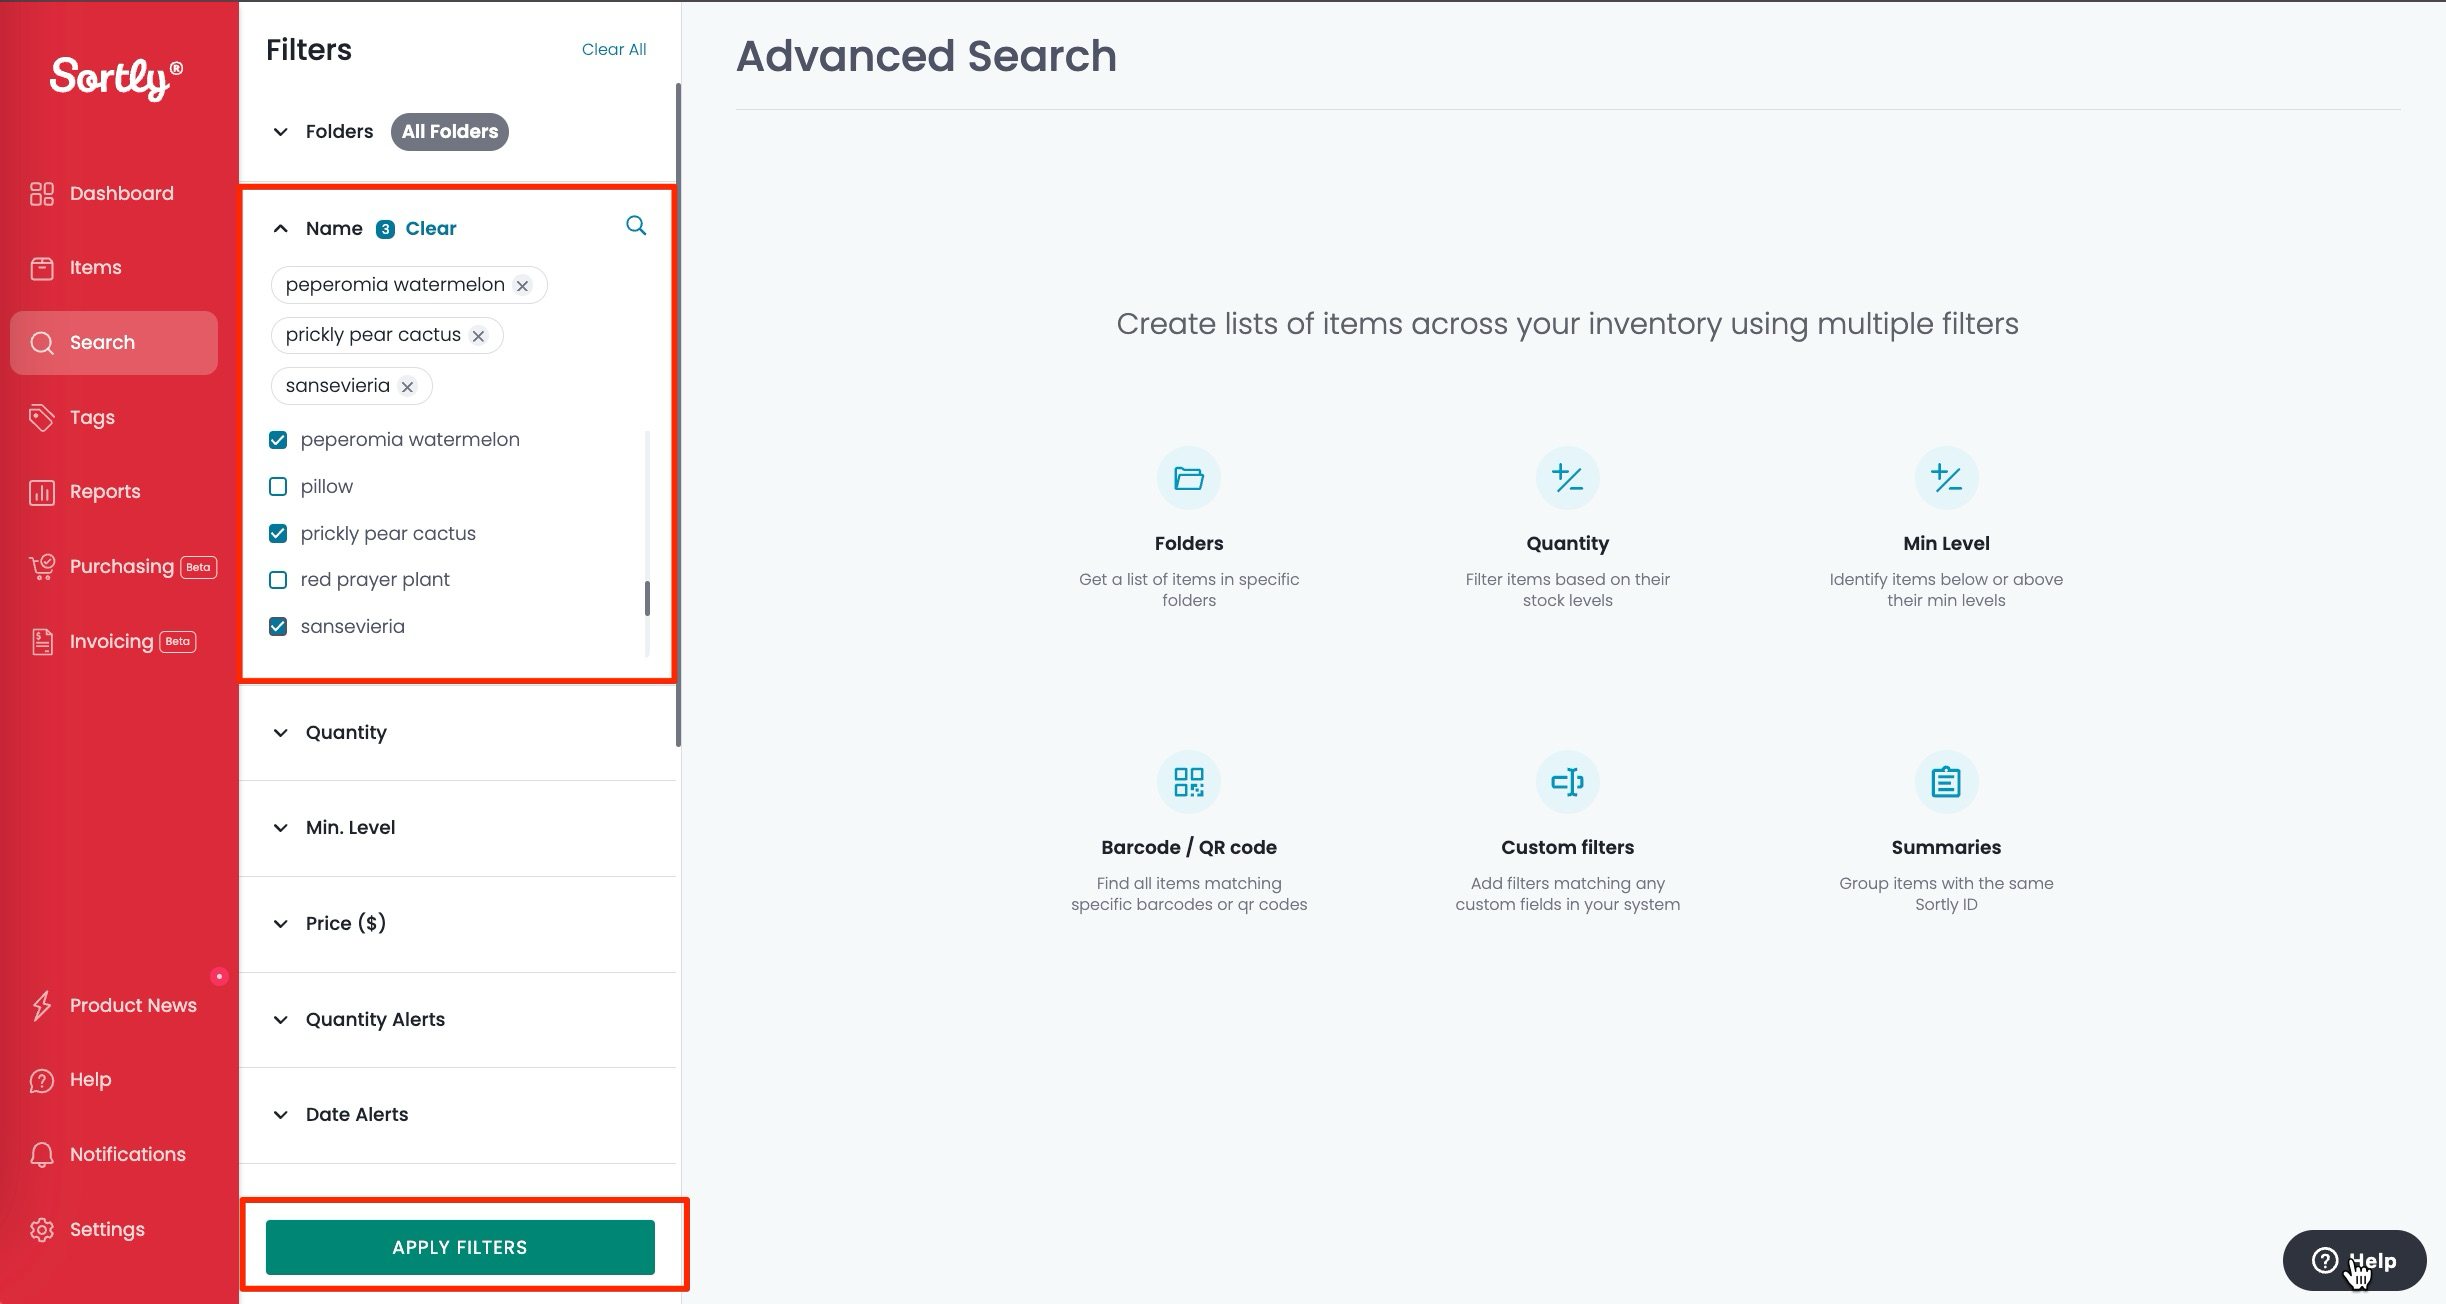
Task: Uncheck the prickly pear cactus checkbox
Action: (278, 534)
